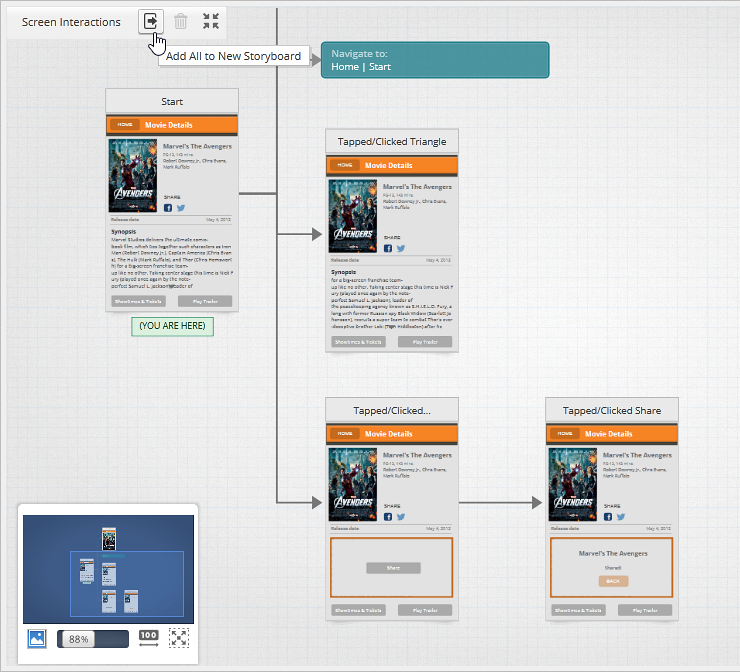Click the Screen Interactions panel title
This screenshot has width=740, height=672.
[x=71, y=22]
